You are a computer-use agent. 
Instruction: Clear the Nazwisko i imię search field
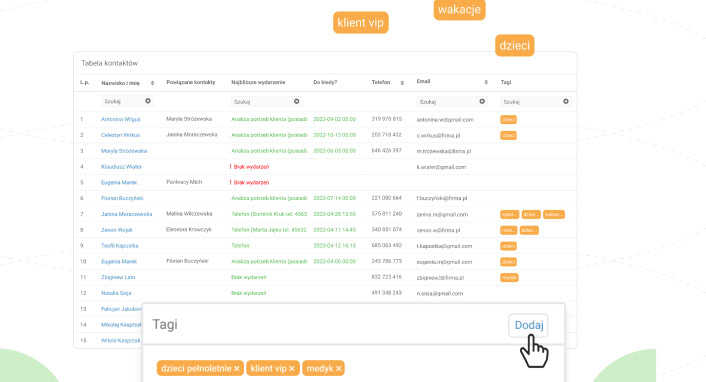[148, 101]
